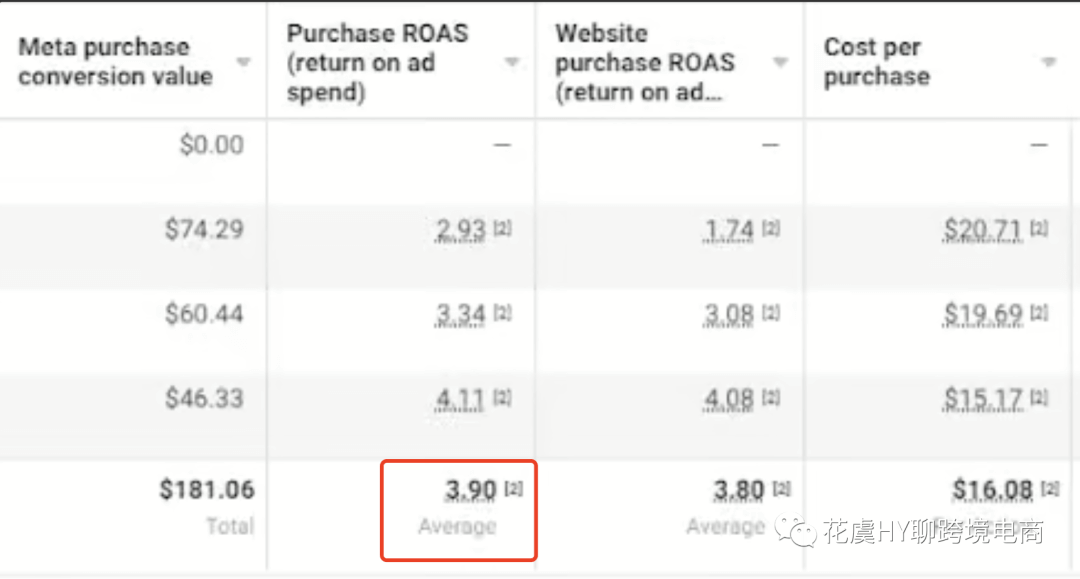
Task: Click the $15.17 cost per purchase value
Action: 983,399
